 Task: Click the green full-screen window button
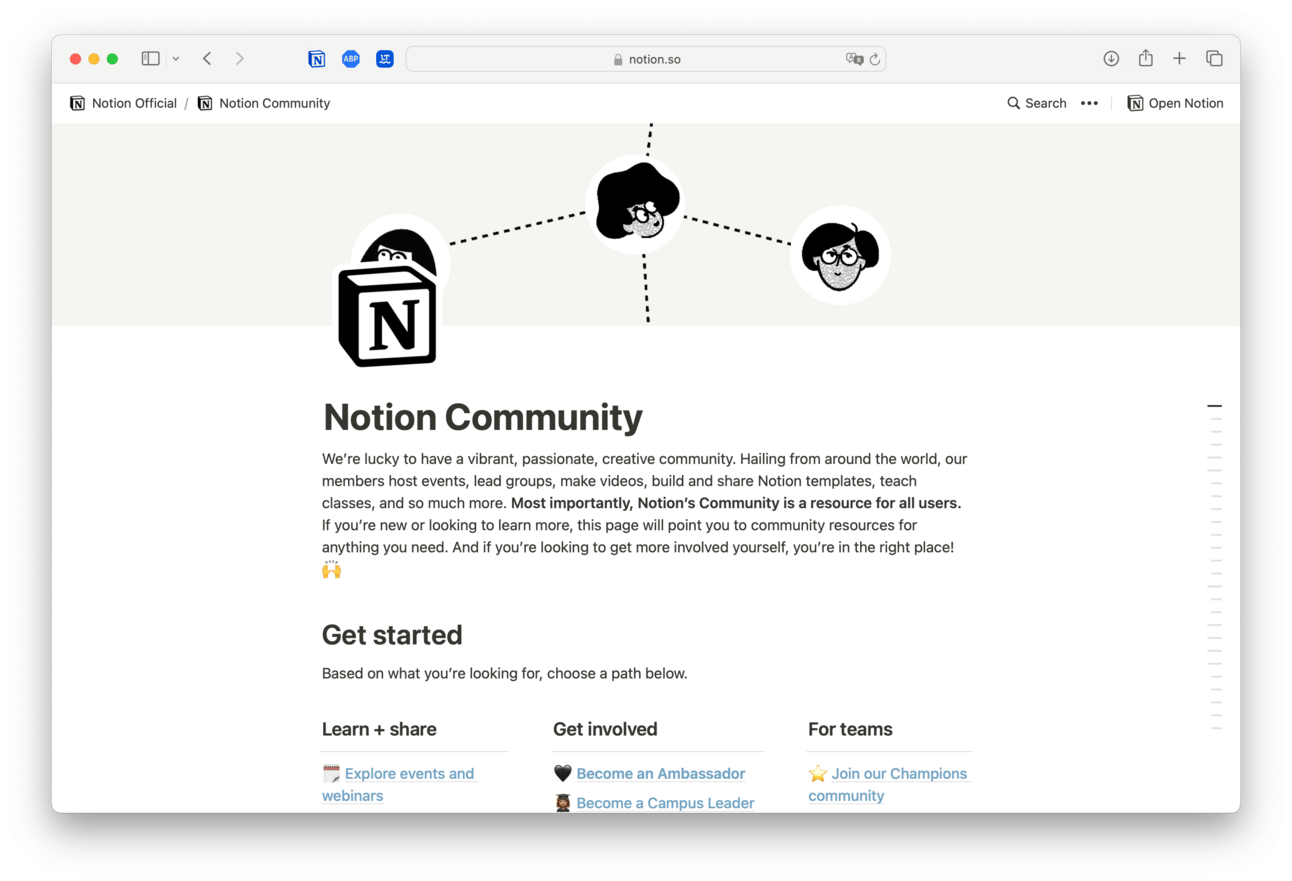pos(112,59)
